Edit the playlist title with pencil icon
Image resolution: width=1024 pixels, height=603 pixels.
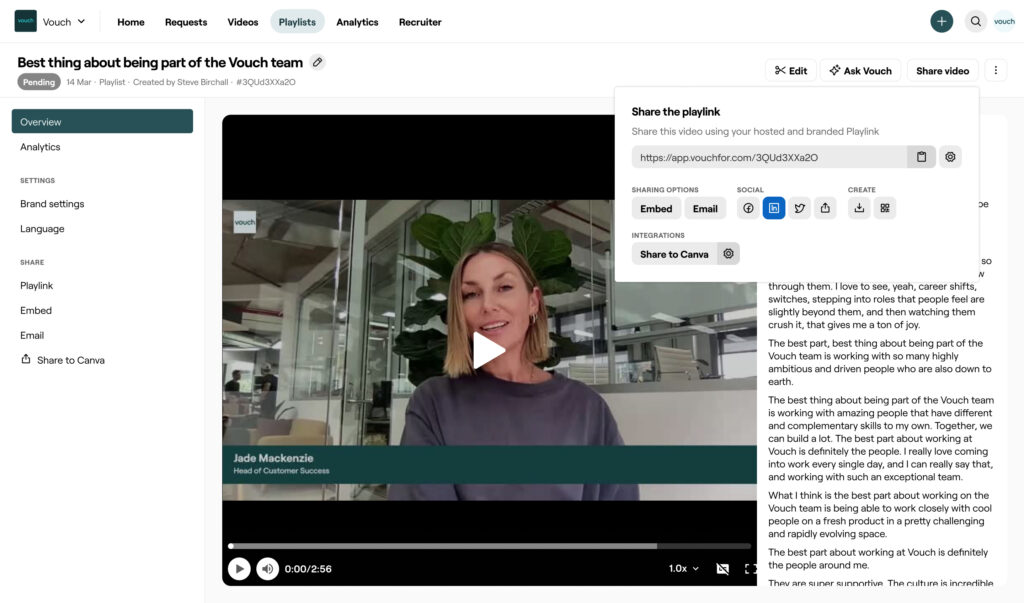tap(317, 62)
